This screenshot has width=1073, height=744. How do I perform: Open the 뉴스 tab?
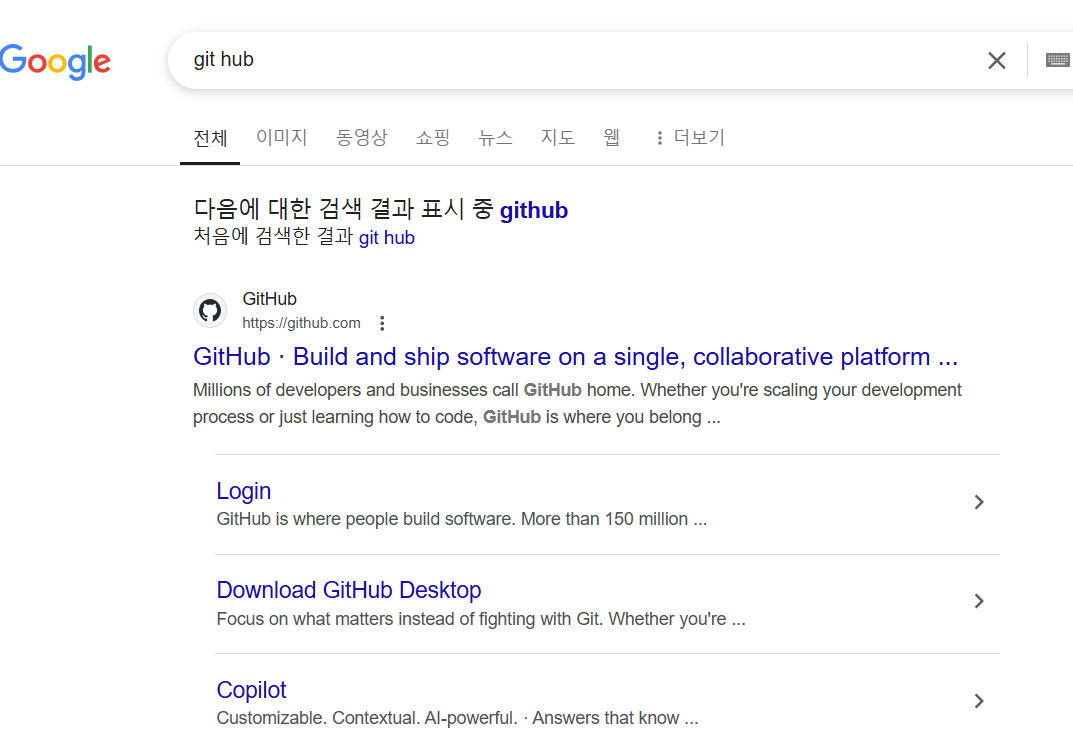click(x=495, y=138)
